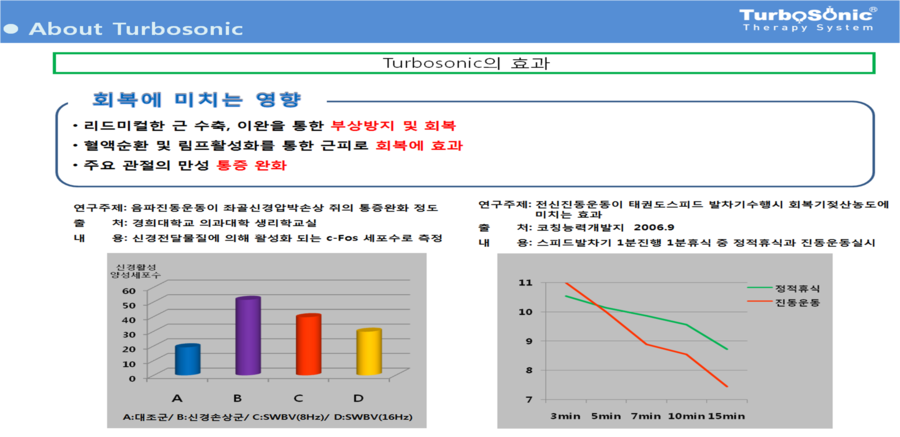Click the 'Turbosonic의 효과' green title box
The width and height of the screenshot is (900, 437).
(464, 63)
